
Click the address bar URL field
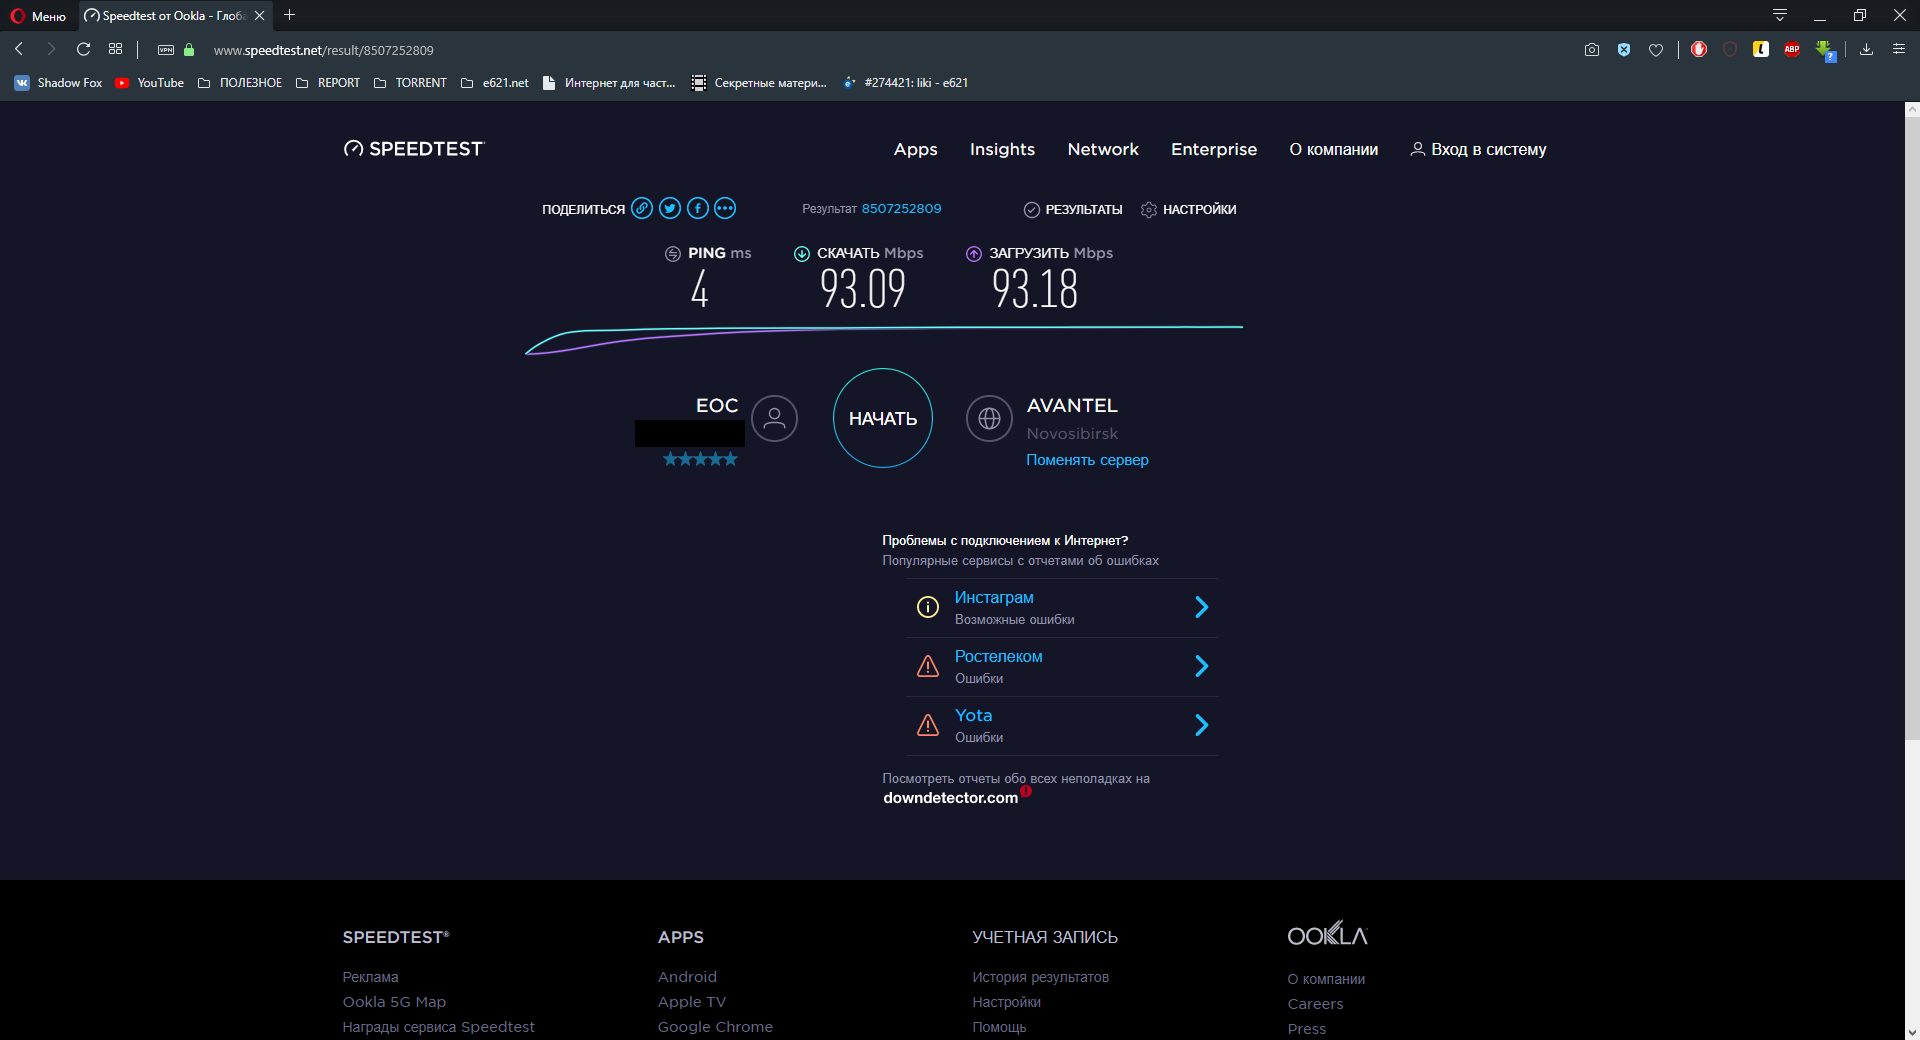point(323,50)
